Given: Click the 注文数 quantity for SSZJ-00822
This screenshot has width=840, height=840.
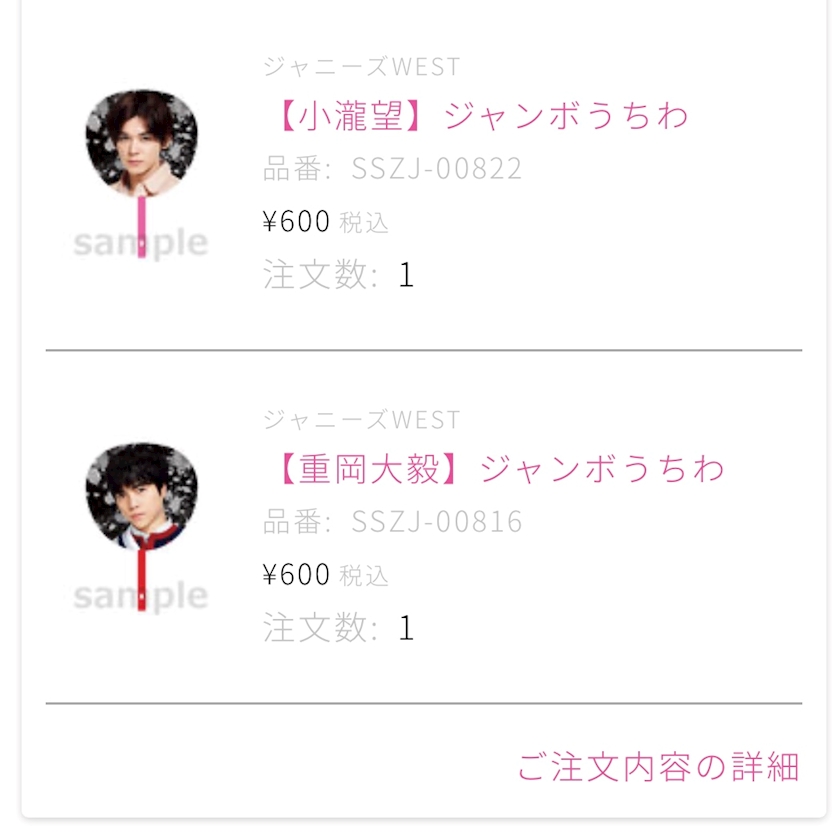Looking at the screenshot, I should (406, 275).
